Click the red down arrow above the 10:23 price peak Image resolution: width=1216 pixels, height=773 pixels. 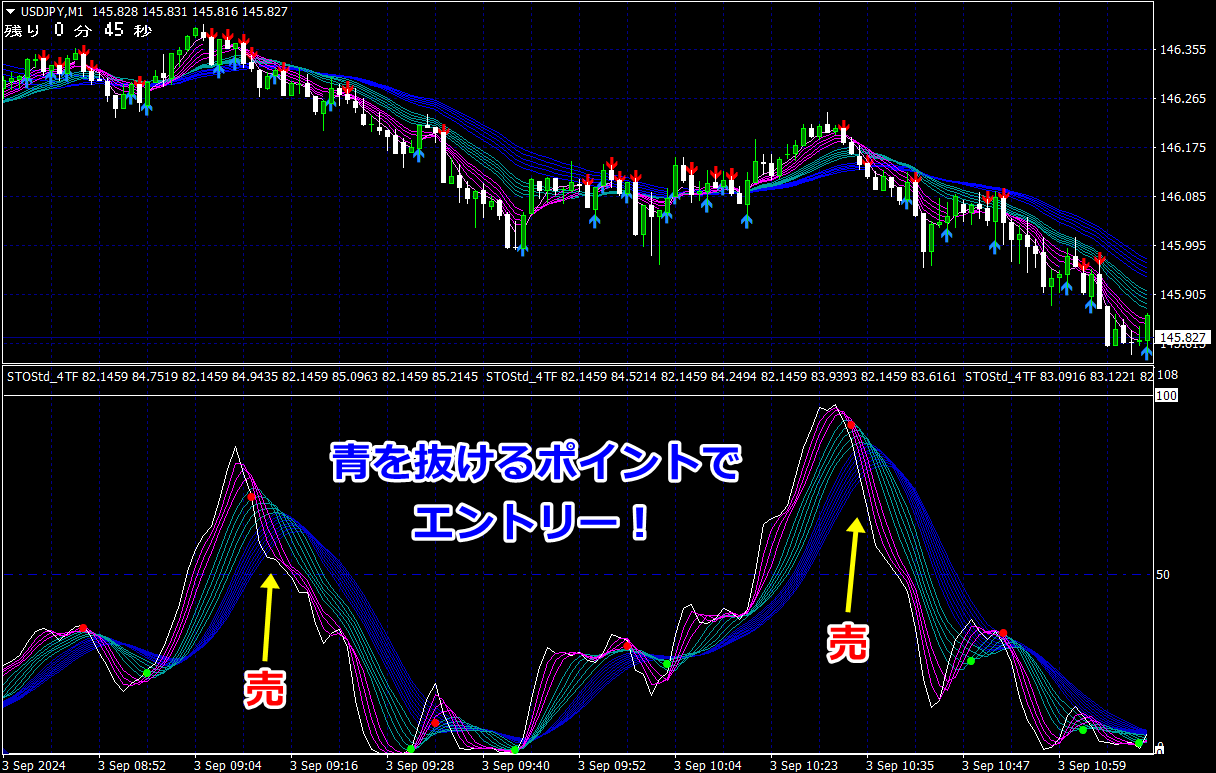pos(845,129)
